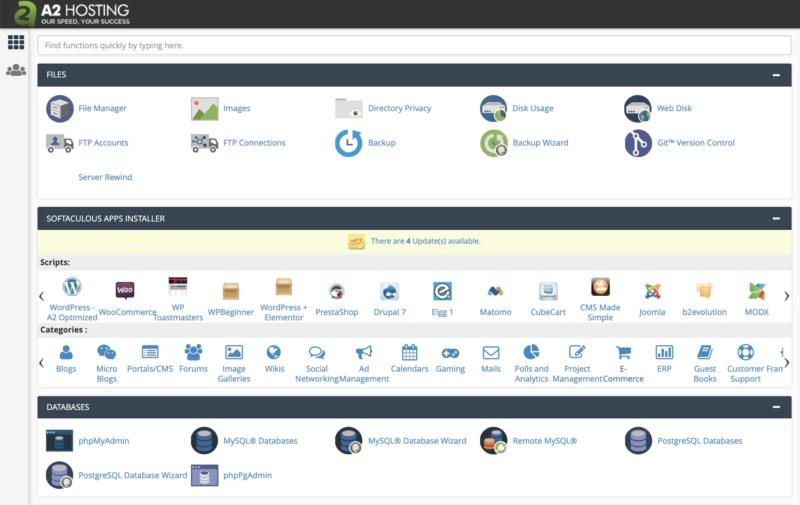Image resolution: width=800 pixels, height=505 pixels.
Task: Open MySQL Databases icon
Action: coord(205,441)
